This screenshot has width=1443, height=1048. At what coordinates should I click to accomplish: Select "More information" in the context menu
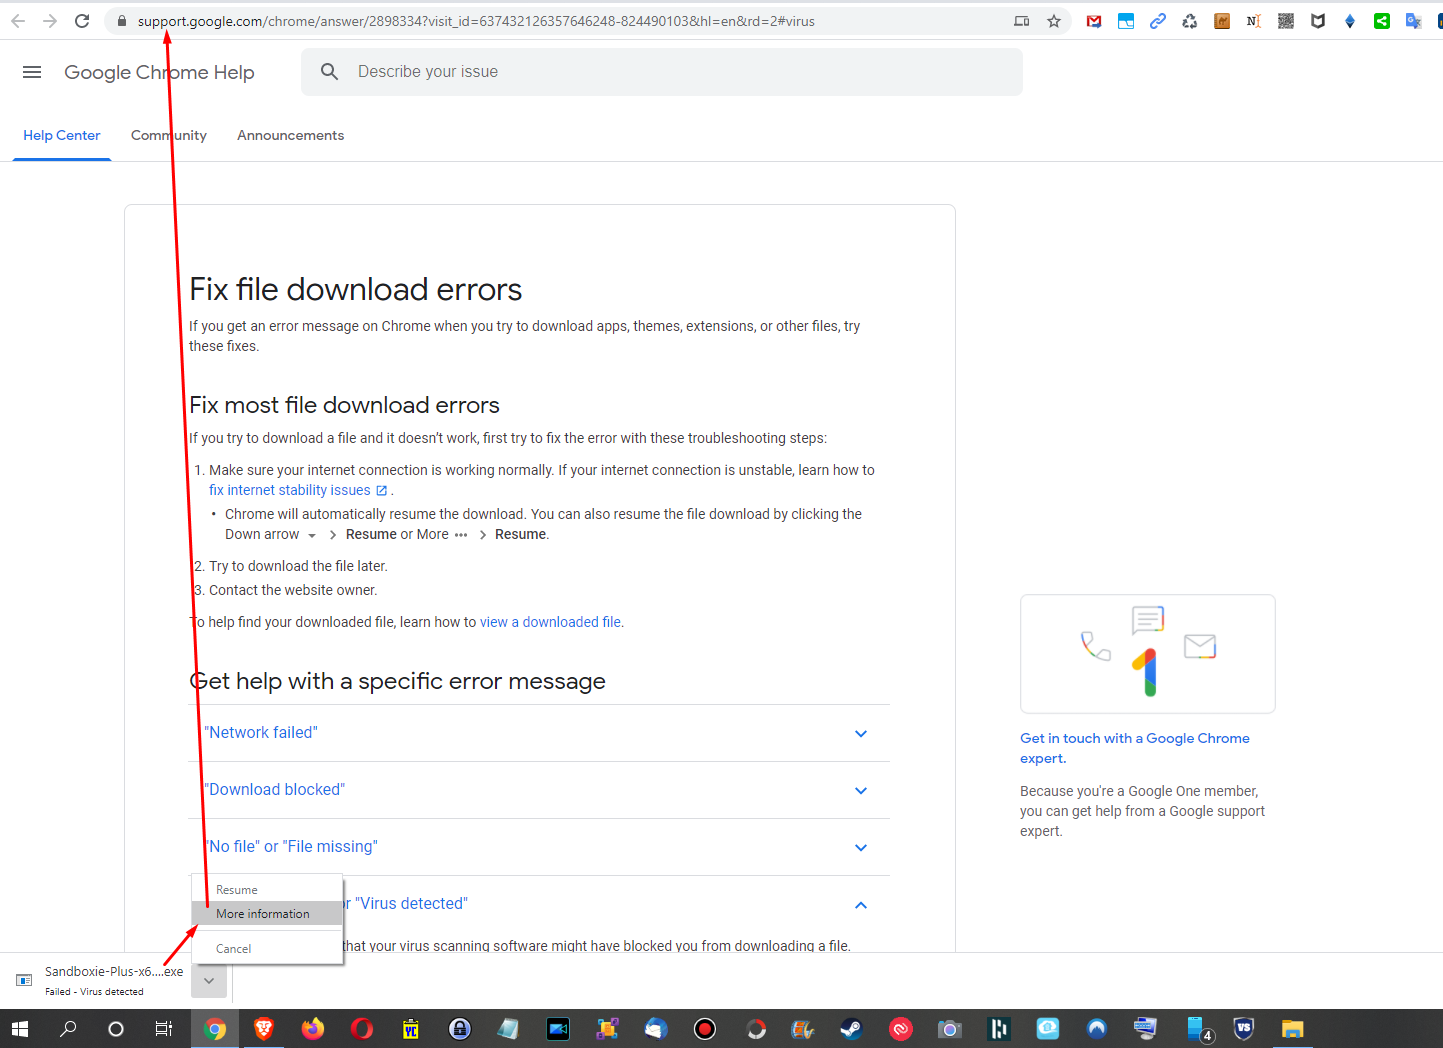coord(263,913)
